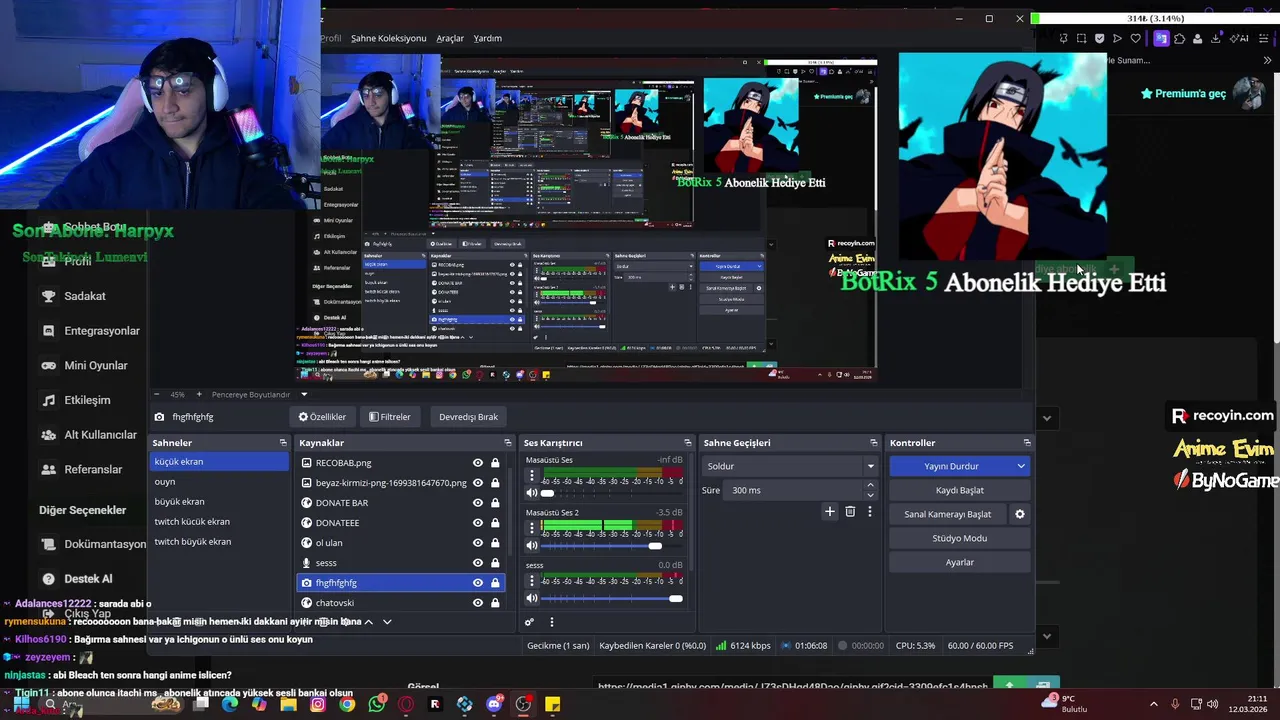The width and height of the screenshot is (1280, 720).
Task: Zoom in preview with plus icon
Action: pyautogui.click(x=198, y=395)
